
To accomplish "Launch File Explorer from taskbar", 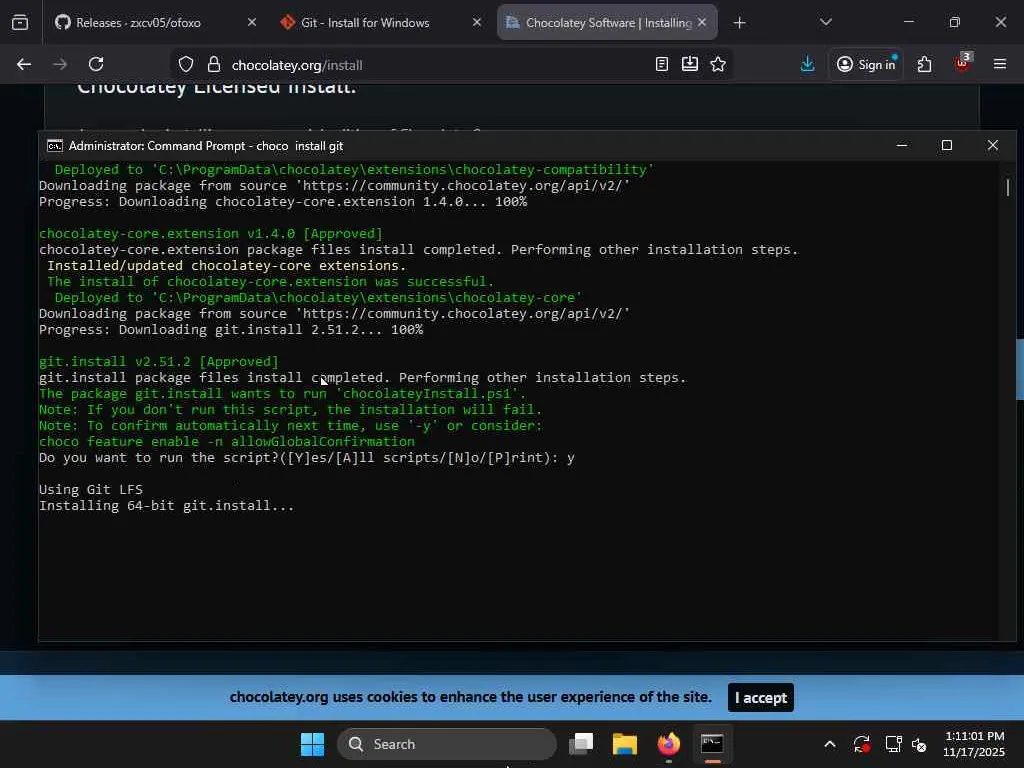I will [x=625, y=744].
